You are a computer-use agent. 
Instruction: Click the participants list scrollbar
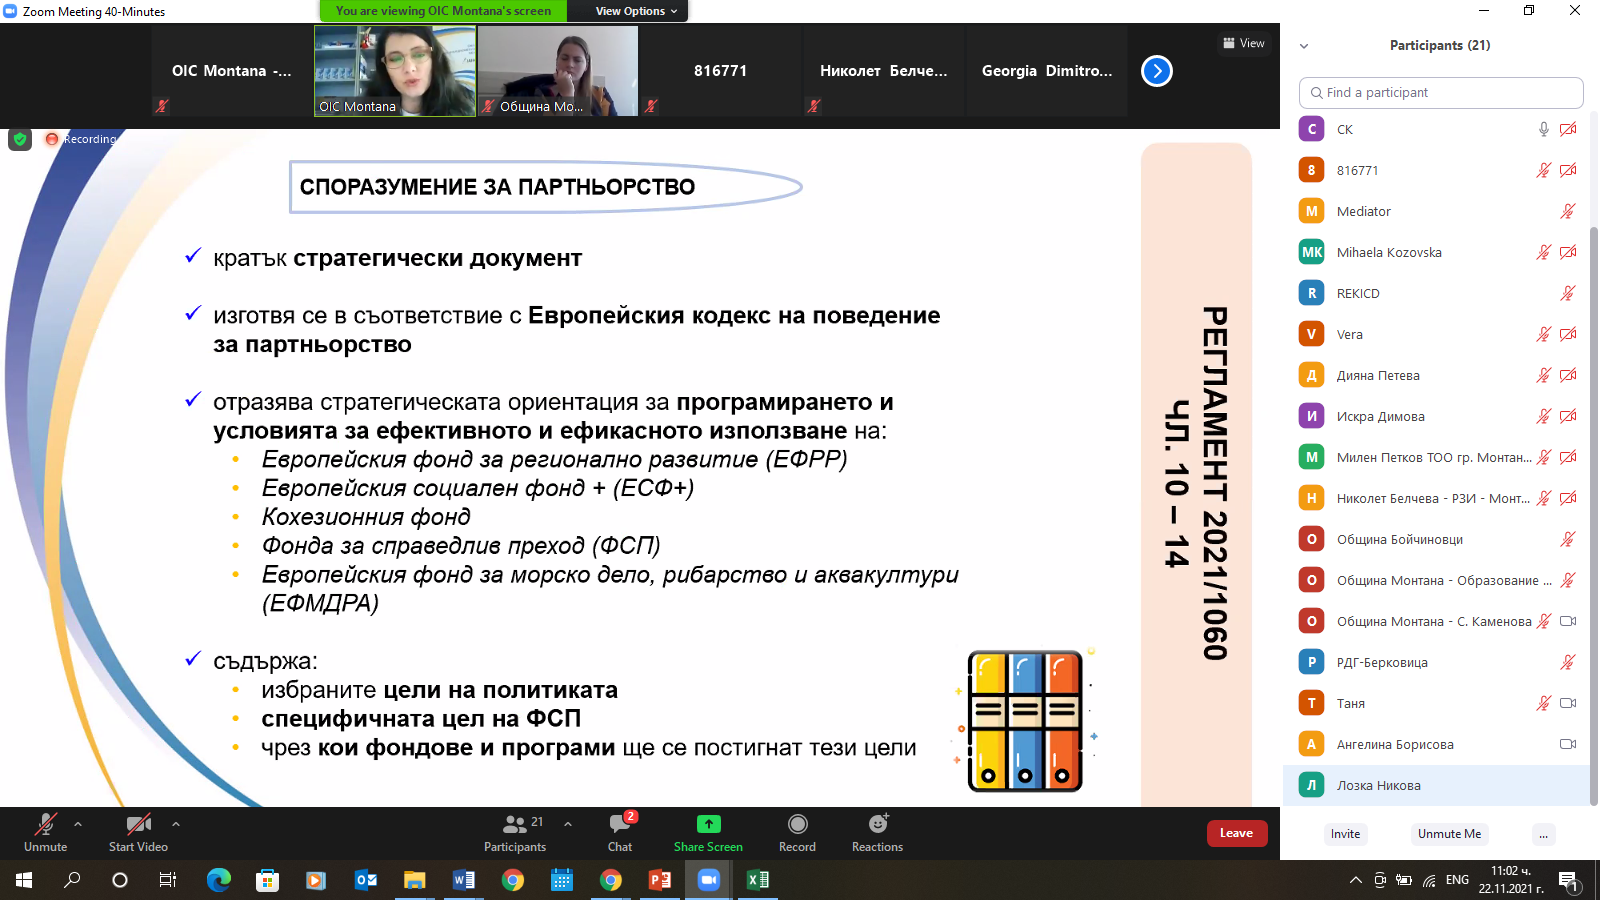[1594, 500]
